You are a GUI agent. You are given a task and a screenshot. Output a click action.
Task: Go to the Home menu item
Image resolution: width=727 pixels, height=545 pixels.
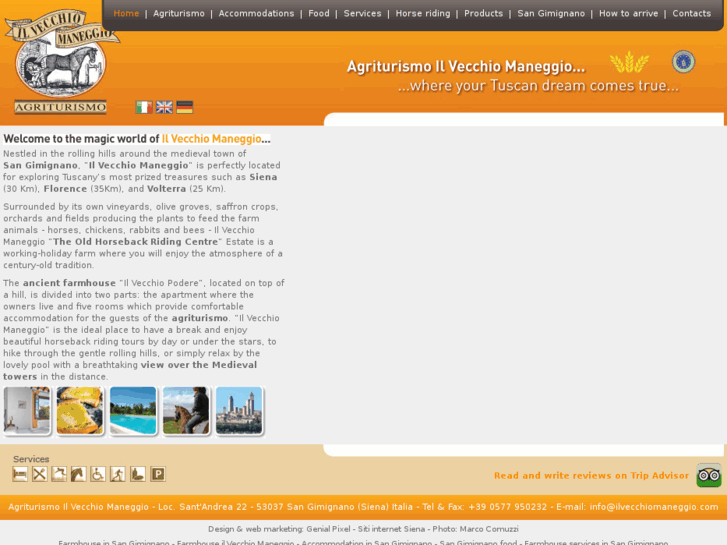[x=126, y=13]
